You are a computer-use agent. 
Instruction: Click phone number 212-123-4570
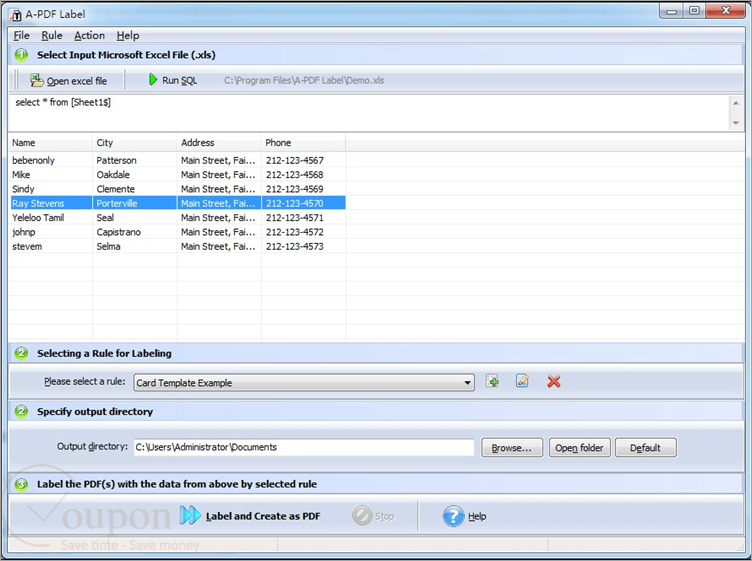(x=295, y=203)
